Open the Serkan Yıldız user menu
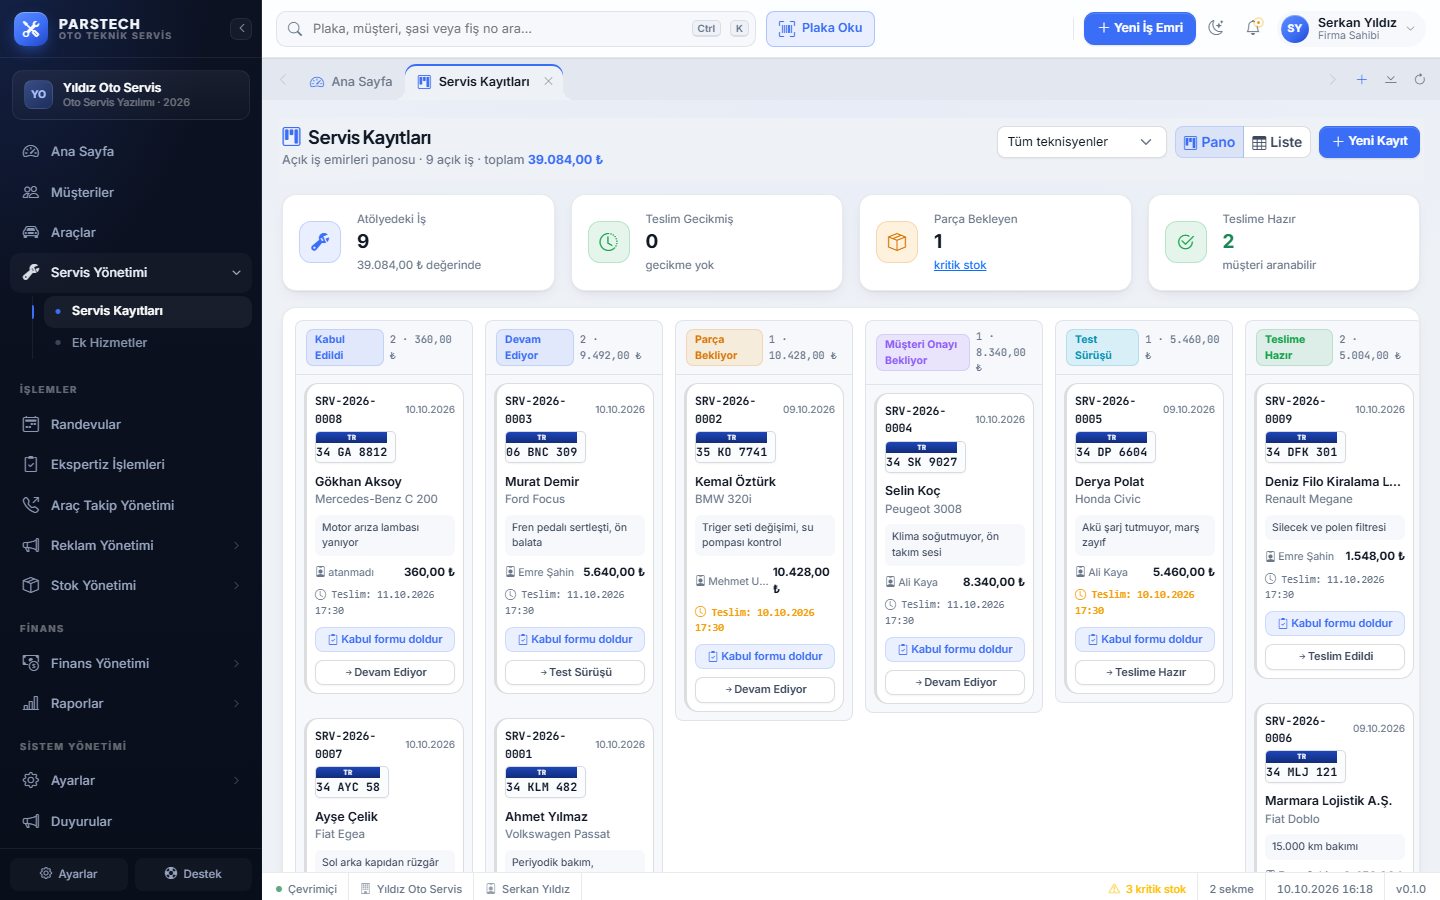The height and width of the screenshot is (900, 1440). click(1351, 28)
